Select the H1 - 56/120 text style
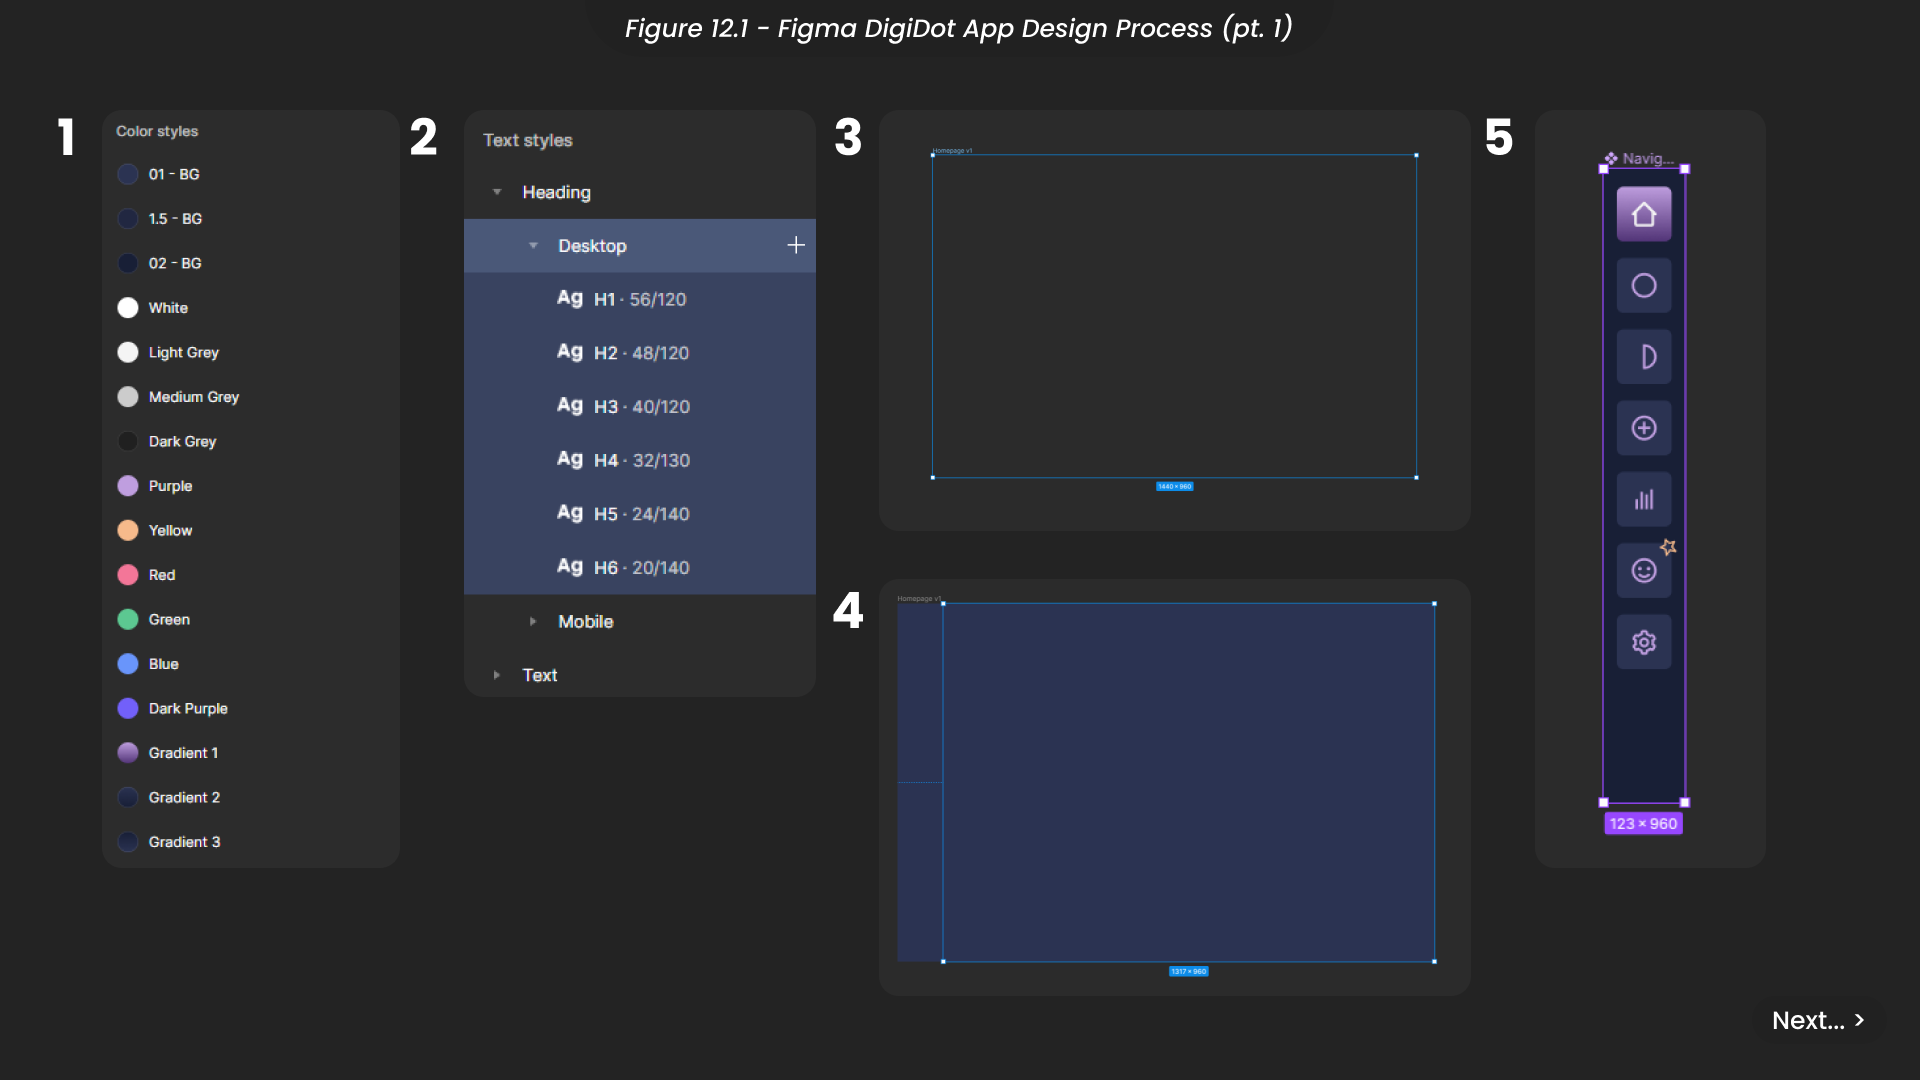The height and width of the screenshot is (1080, 1920). tap(640, 299)
